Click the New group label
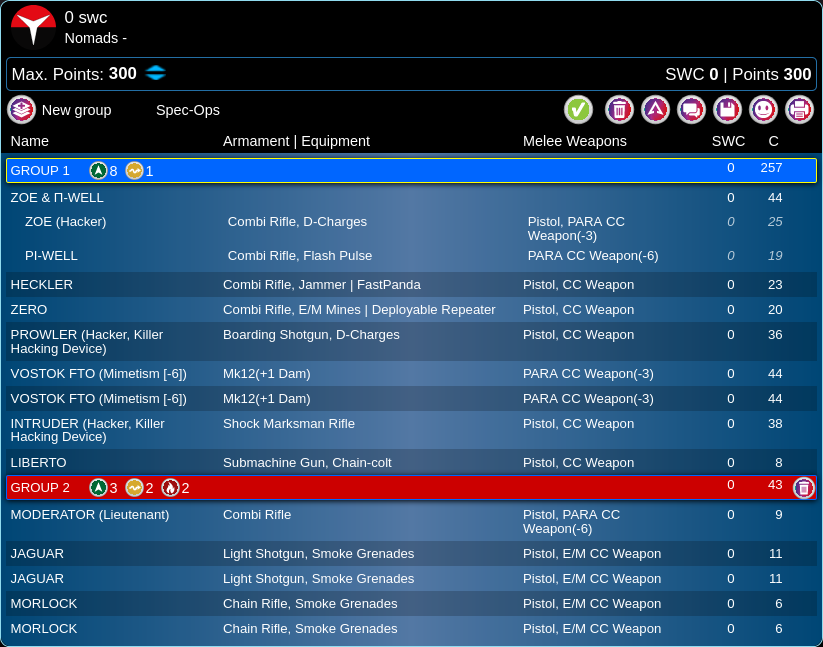This screenshot has height=647, width=823. [x=77, y=110]
